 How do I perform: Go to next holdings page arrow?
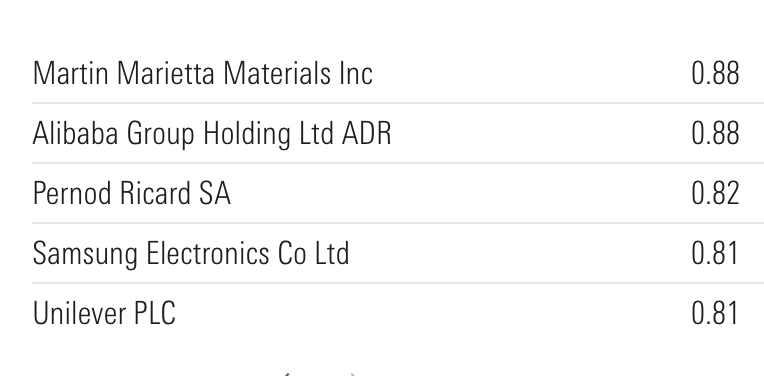pos(352,374)
